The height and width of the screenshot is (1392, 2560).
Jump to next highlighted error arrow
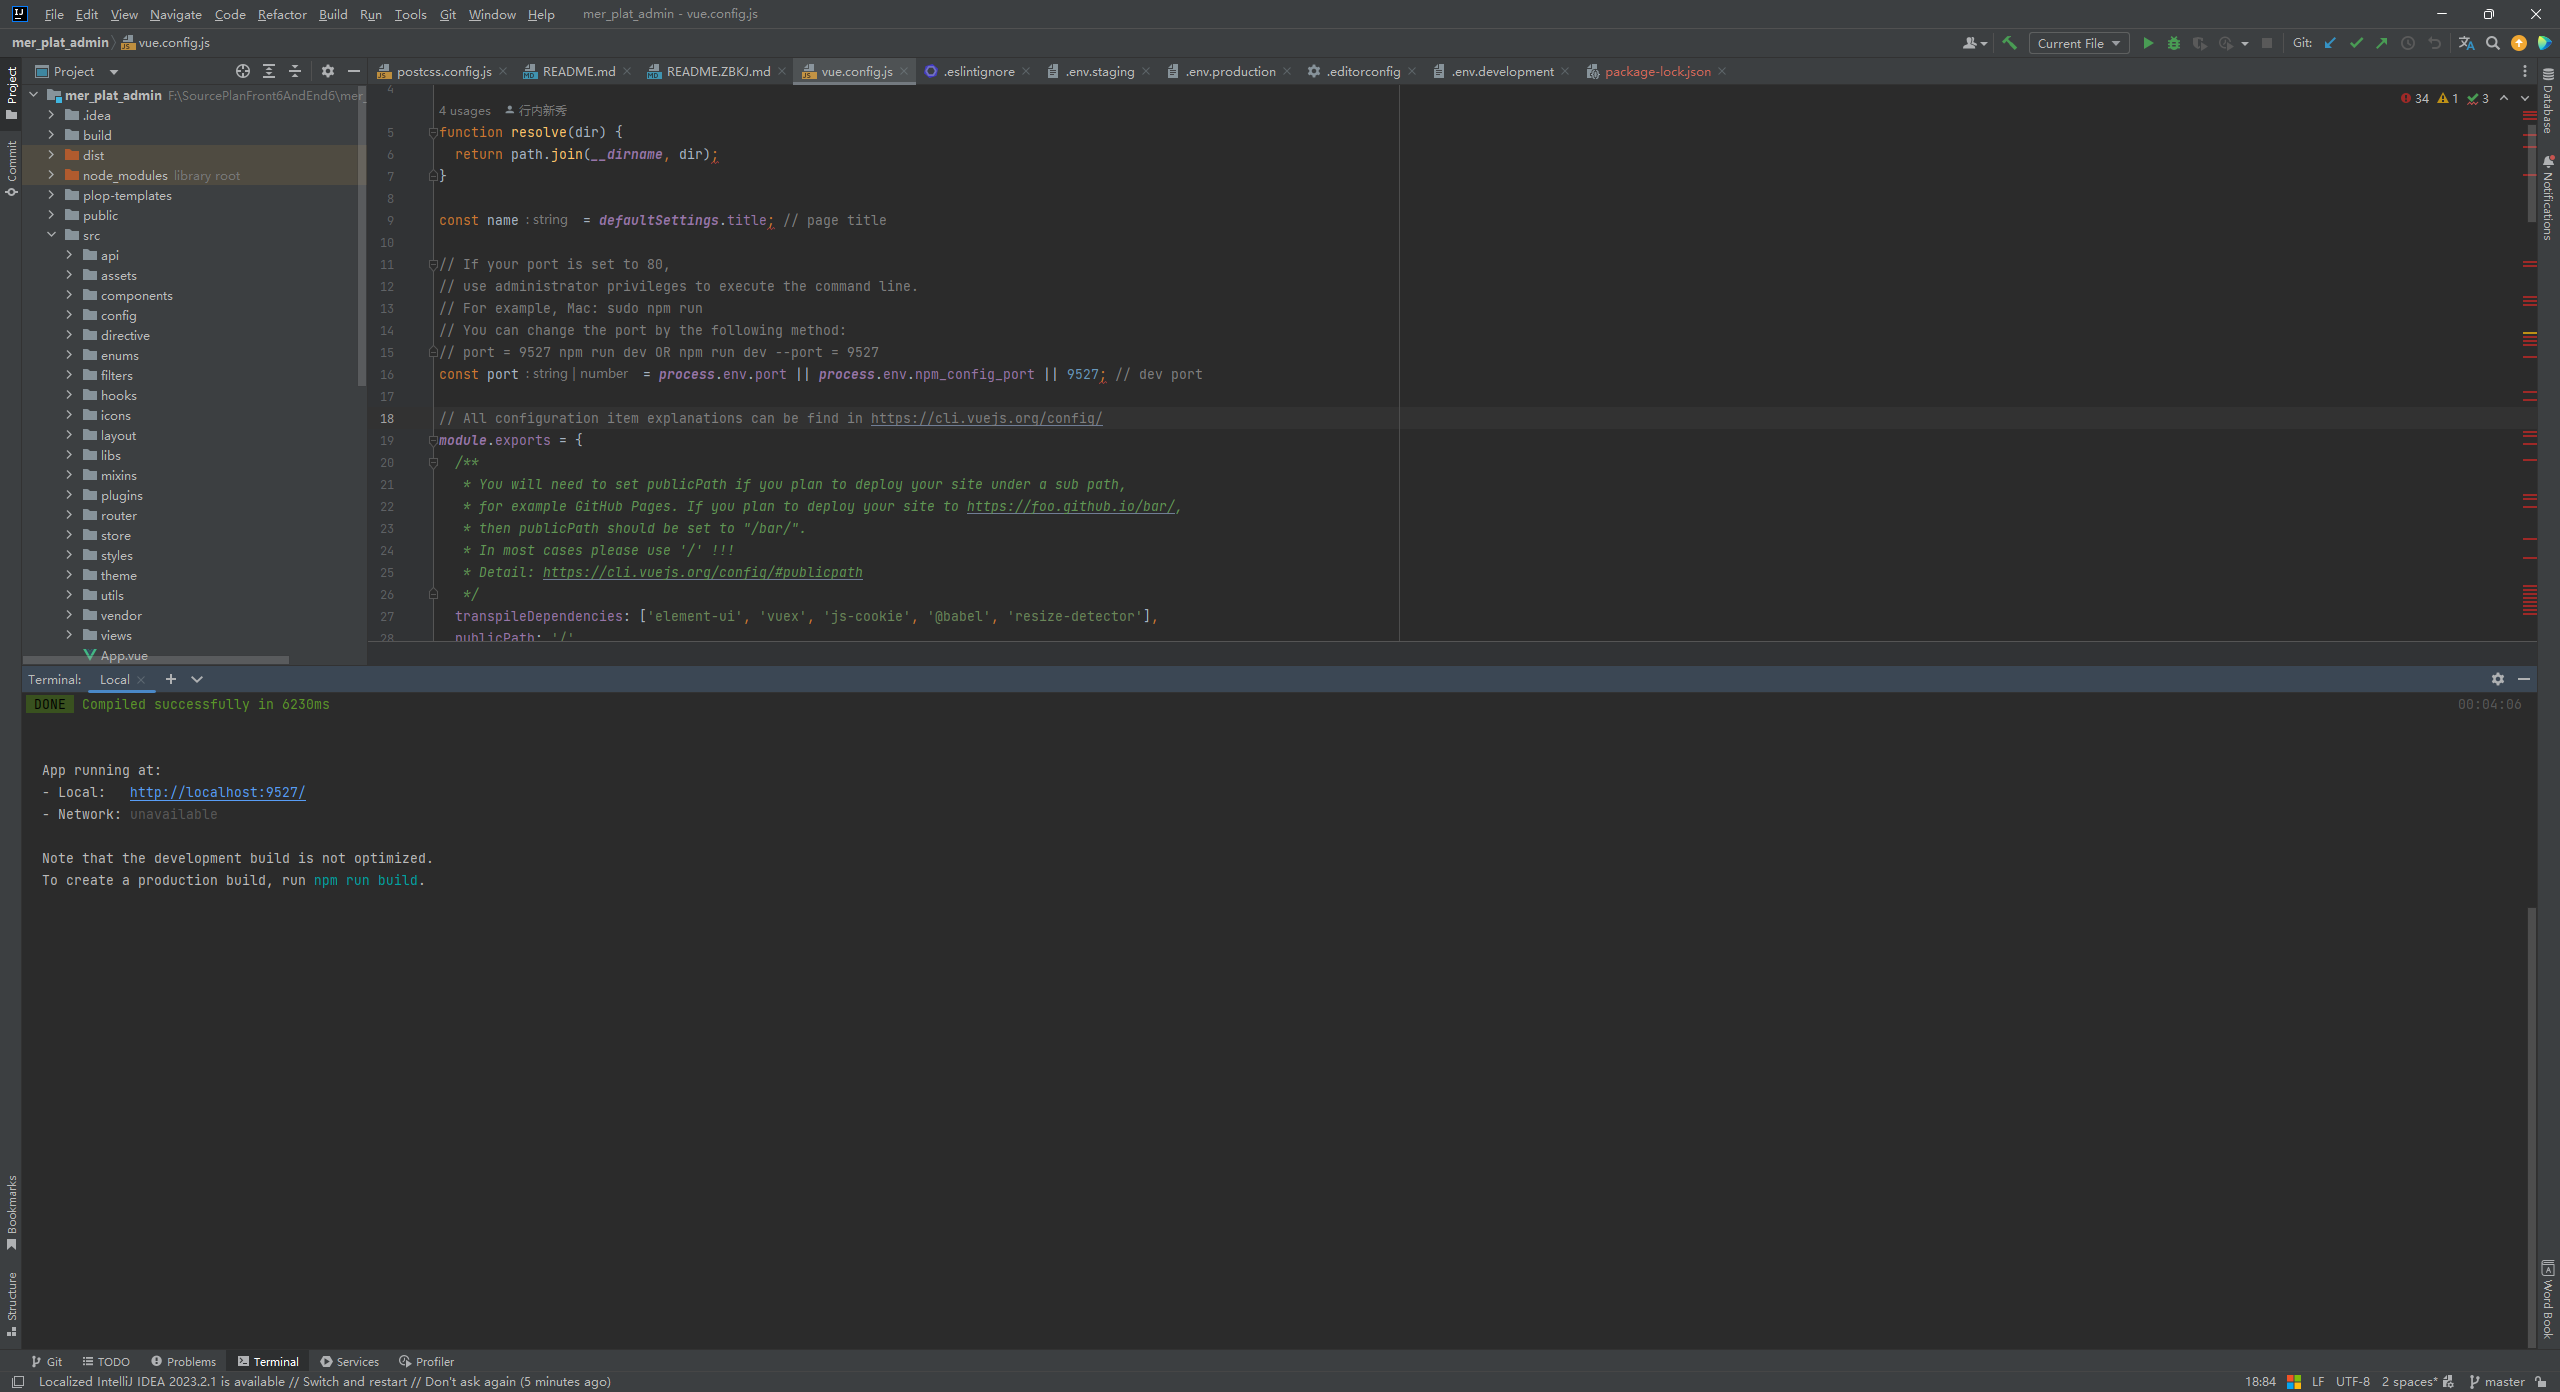click(x=2525, y=98)
